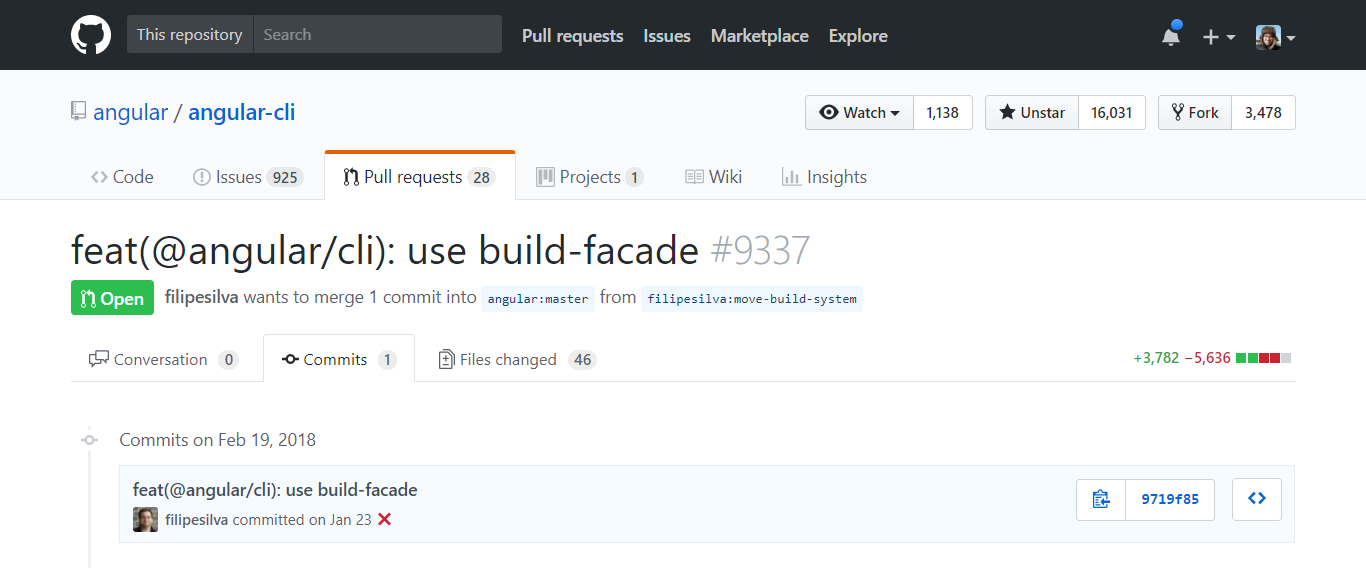Open the plus create-new menu
This screenshot has height=588, width=1366.
(1219, 36)
